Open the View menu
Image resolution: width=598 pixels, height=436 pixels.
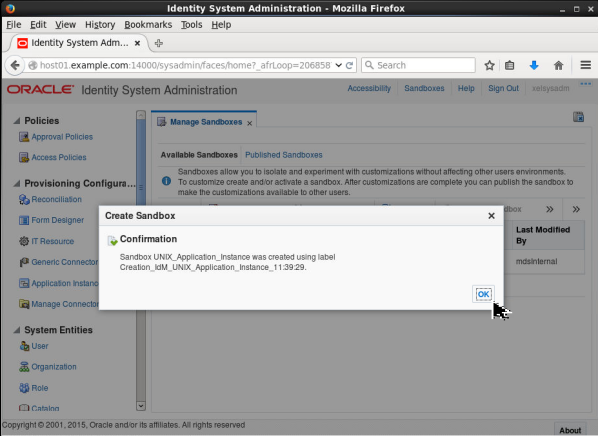pyautogui.click(x=65, y=25)
